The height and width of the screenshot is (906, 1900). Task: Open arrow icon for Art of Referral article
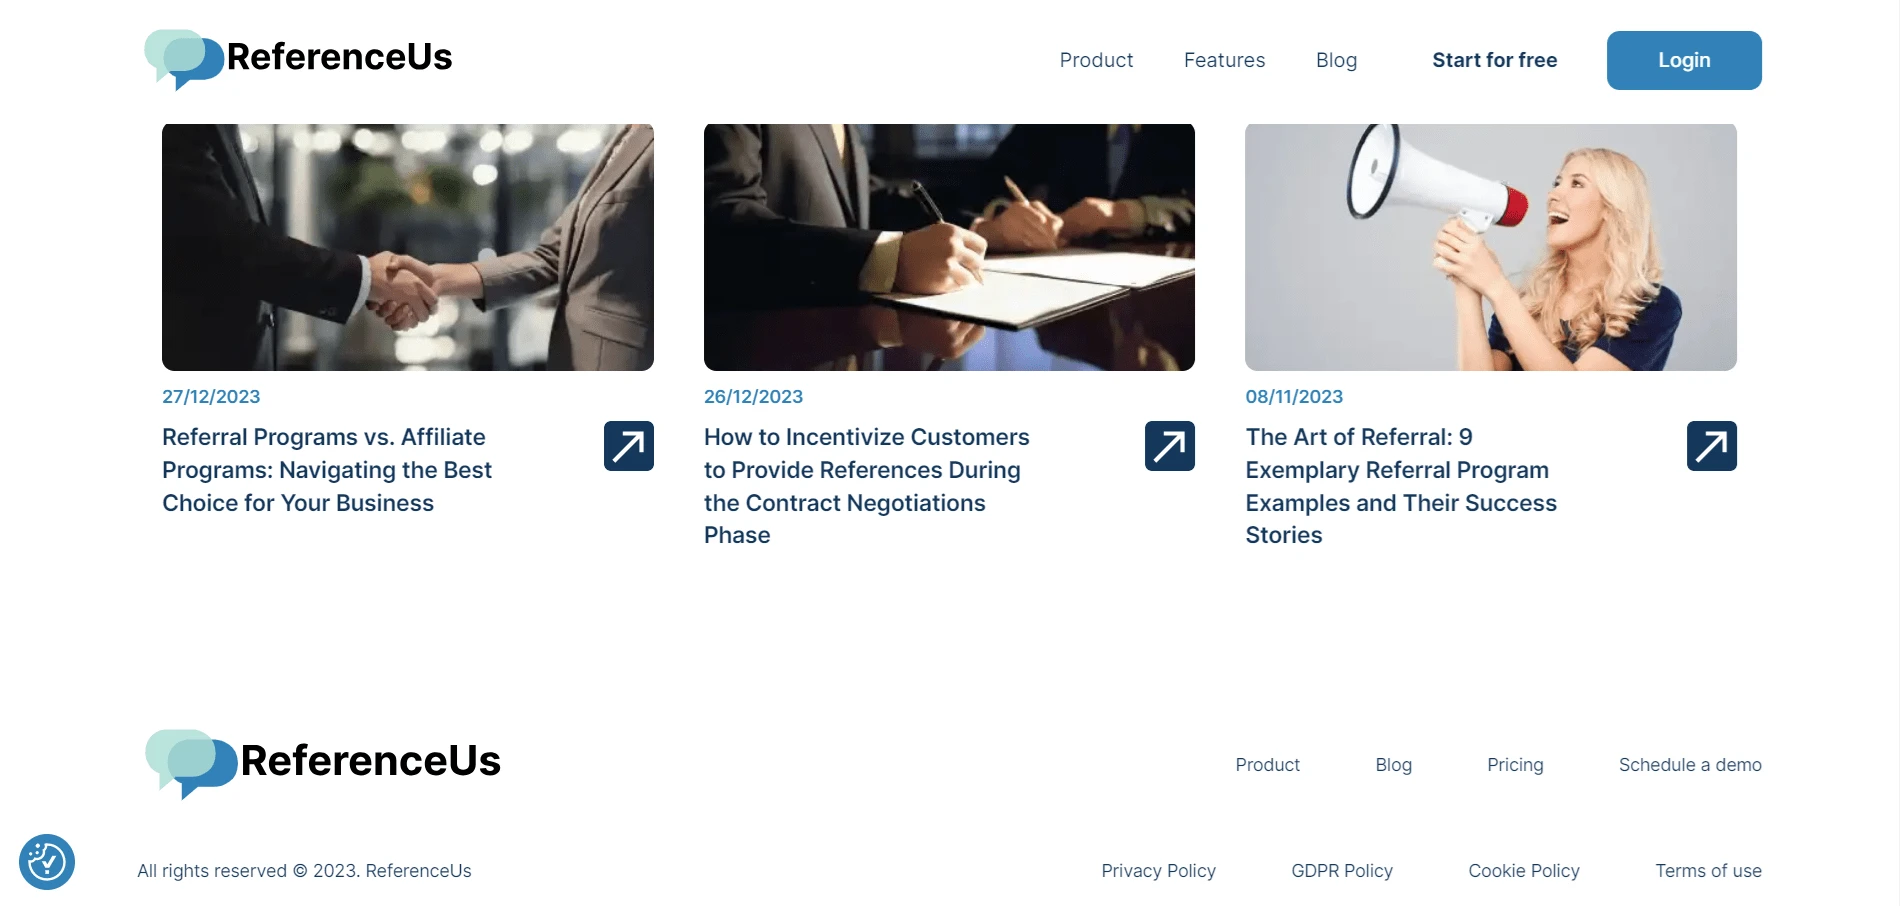click(x=1711, y=446)
